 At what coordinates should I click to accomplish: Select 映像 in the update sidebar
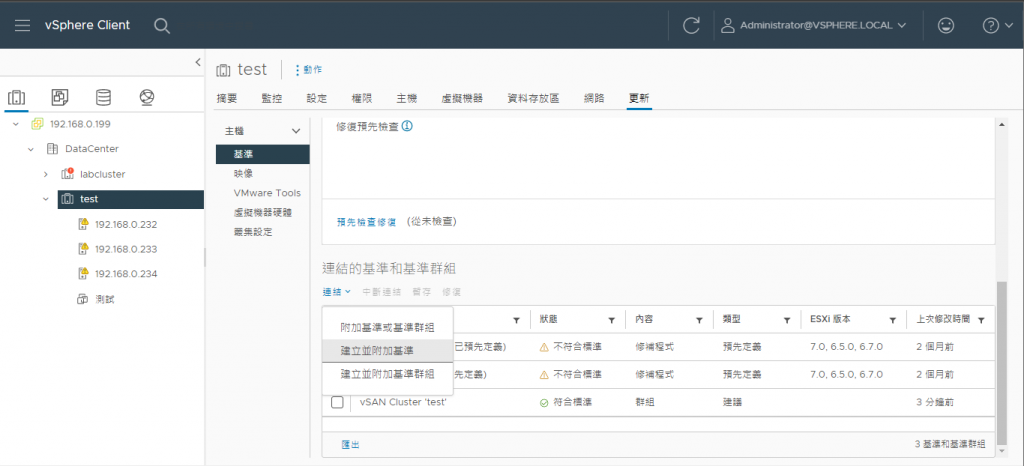click(244, 174)
